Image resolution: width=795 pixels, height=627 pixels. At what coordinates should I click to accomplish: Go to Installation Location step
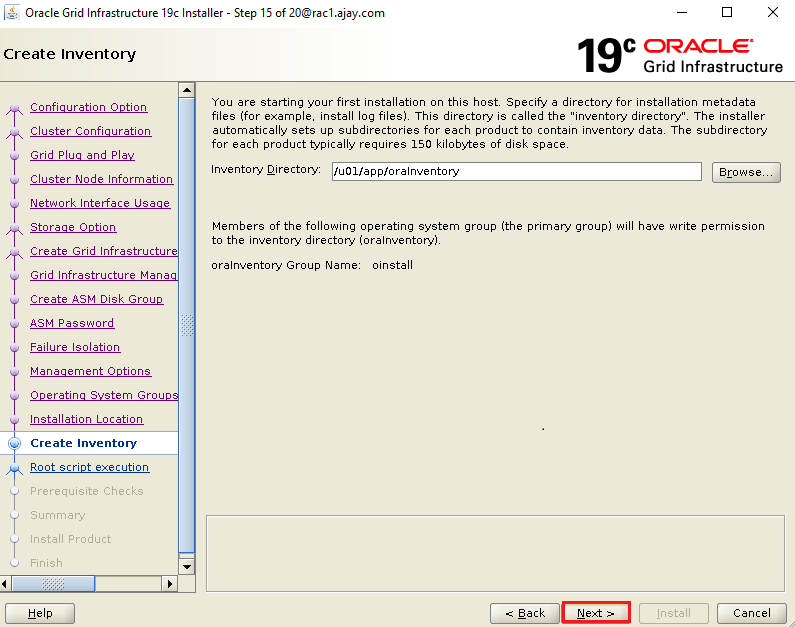86,419
